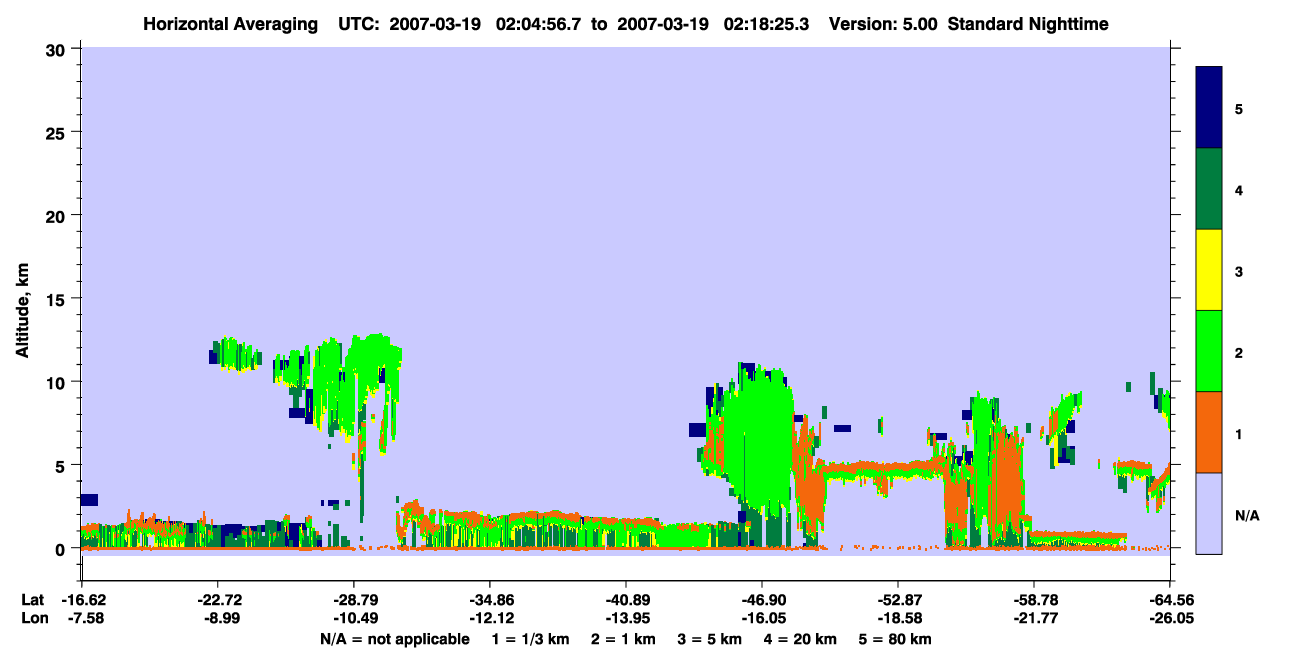Click the lavender N/A colorbar segment

point(1209,513)
